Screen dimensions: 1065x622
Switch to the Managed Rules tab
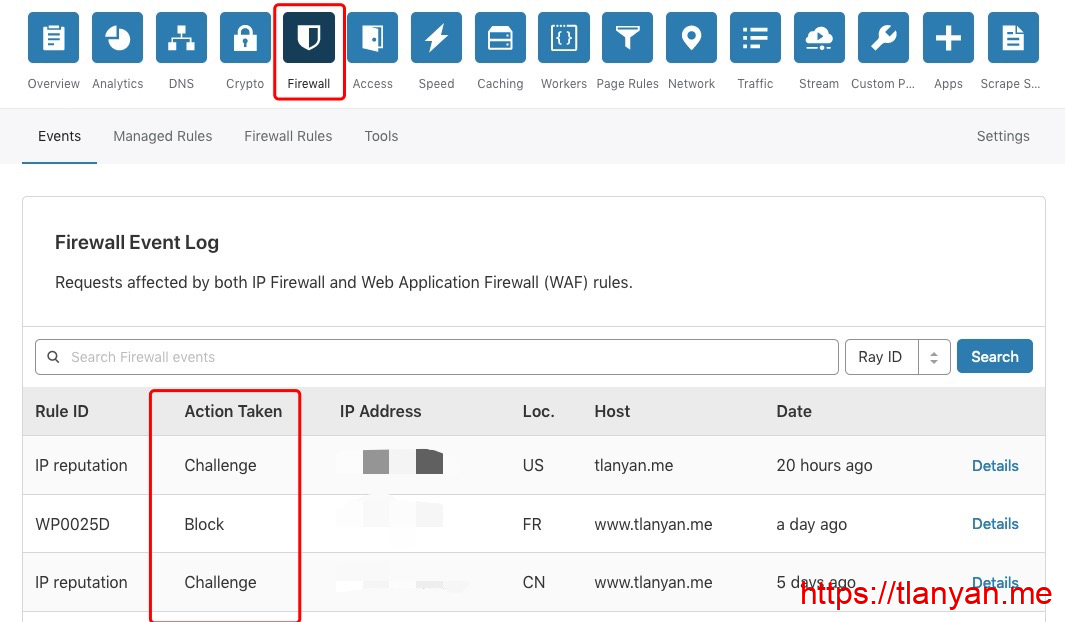(162, 136)
